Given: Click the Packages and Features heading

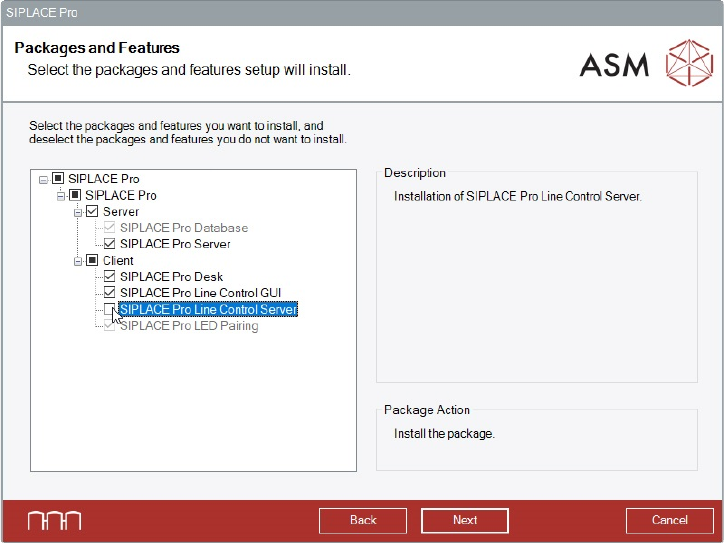Looking at the screenshot, I should (97, 48).
